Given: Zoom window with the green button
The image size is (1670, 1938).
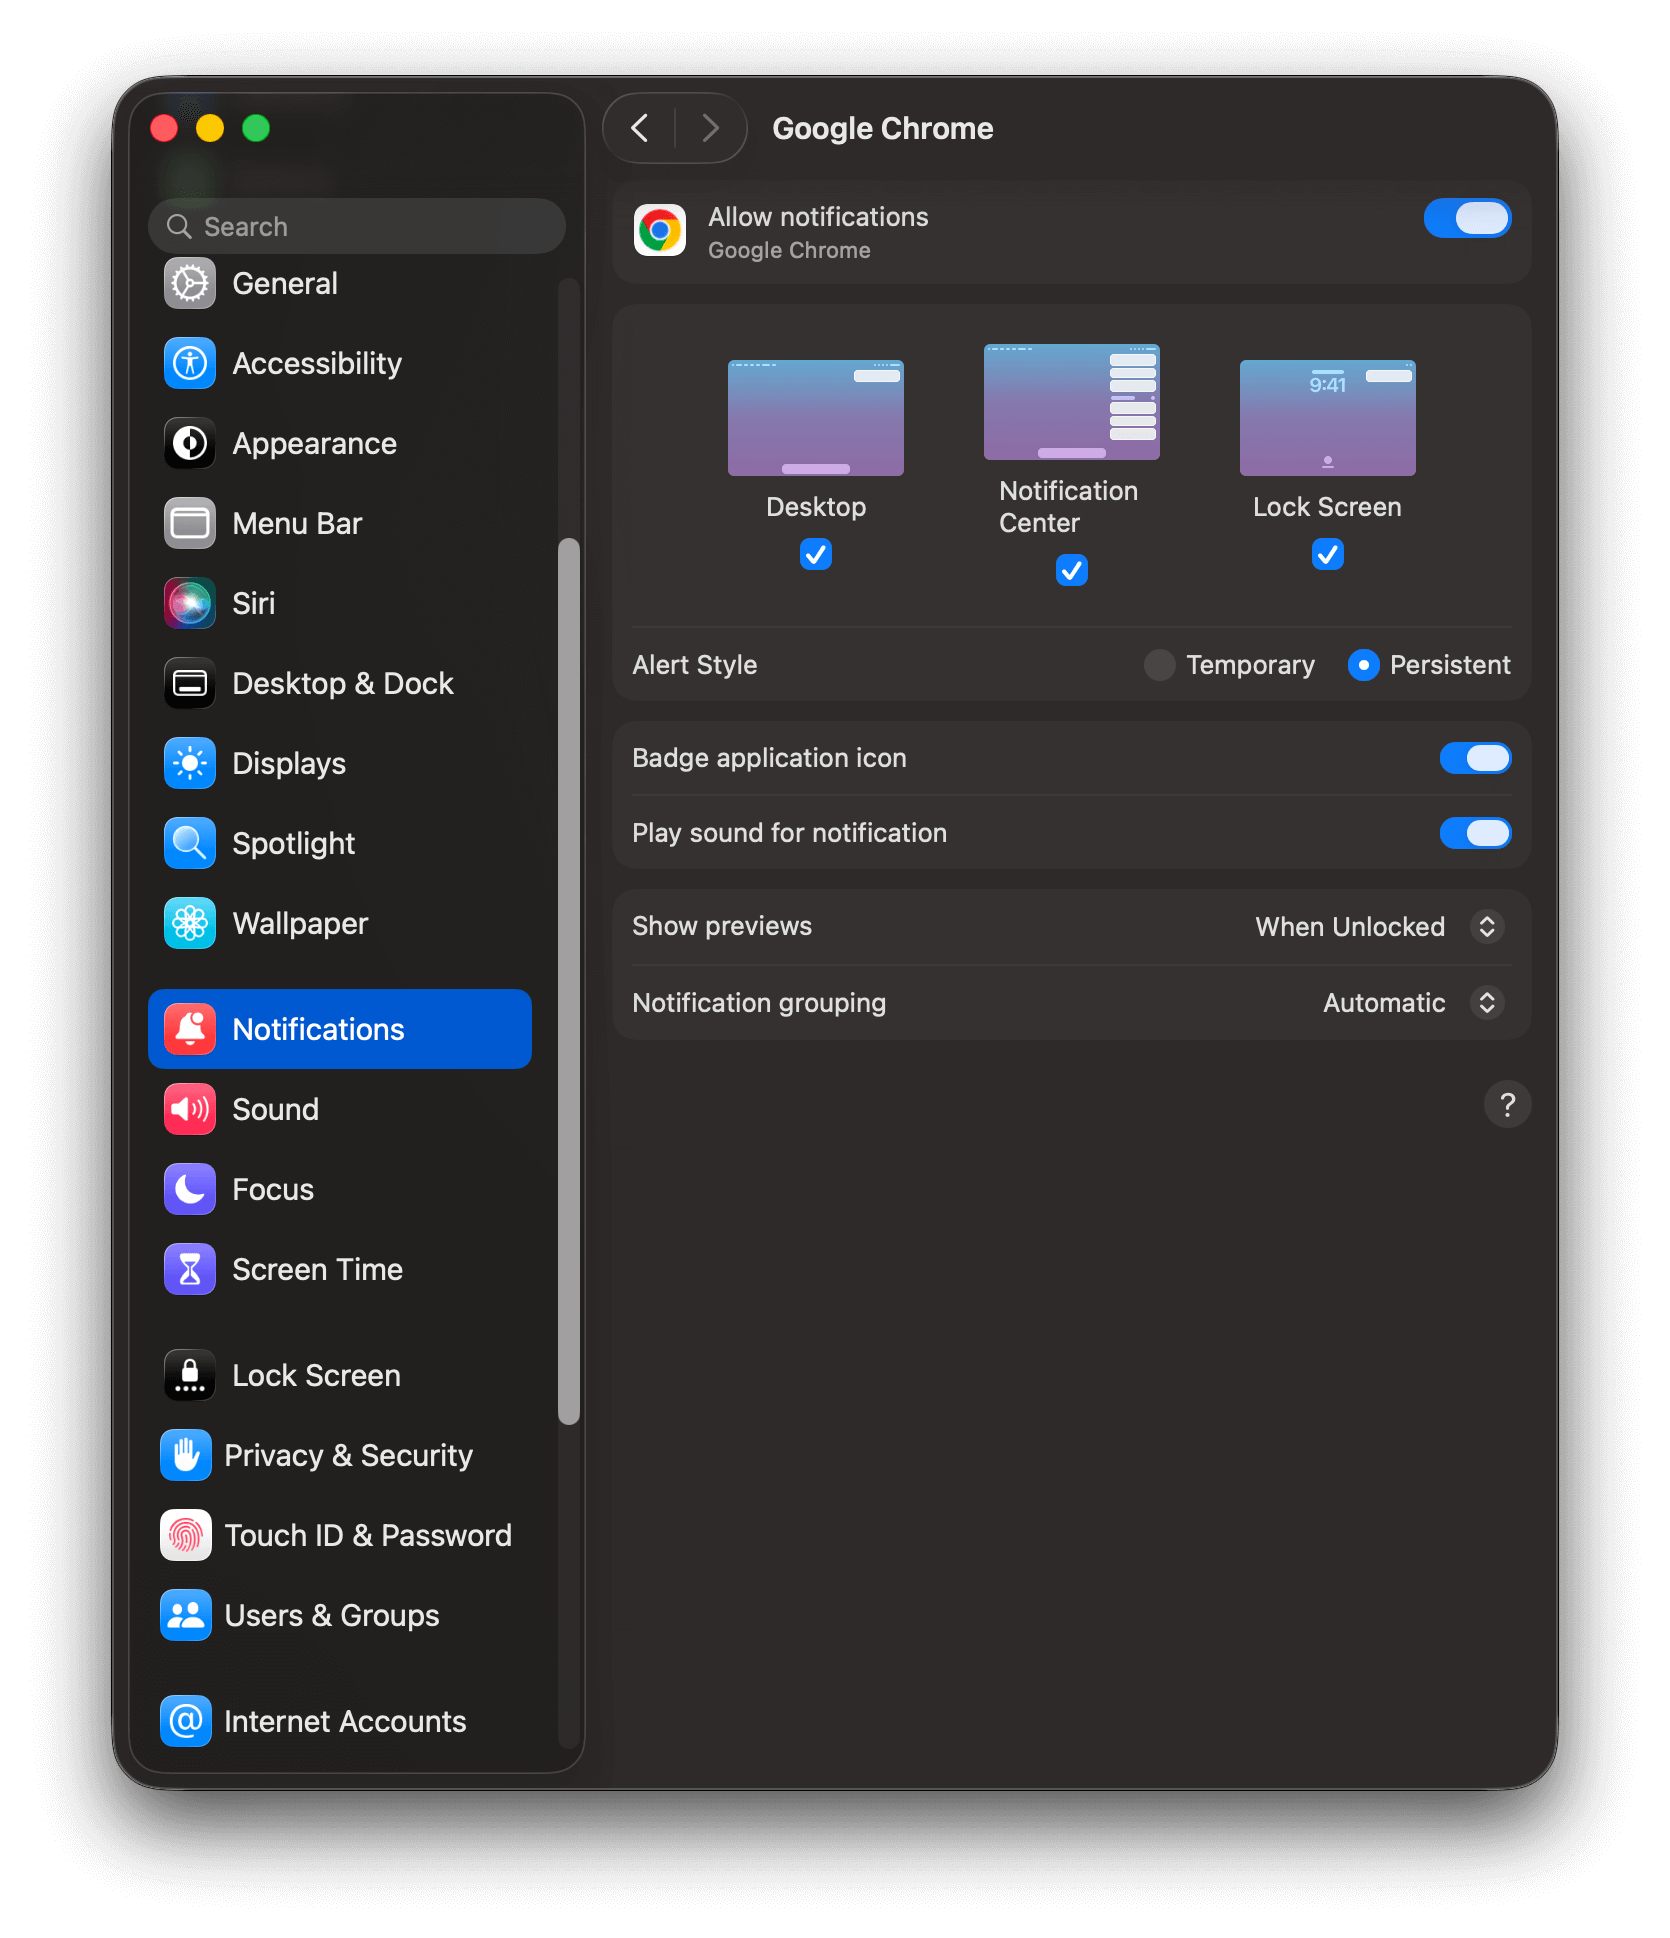Looking at the screenshot, I should point(256,128).
